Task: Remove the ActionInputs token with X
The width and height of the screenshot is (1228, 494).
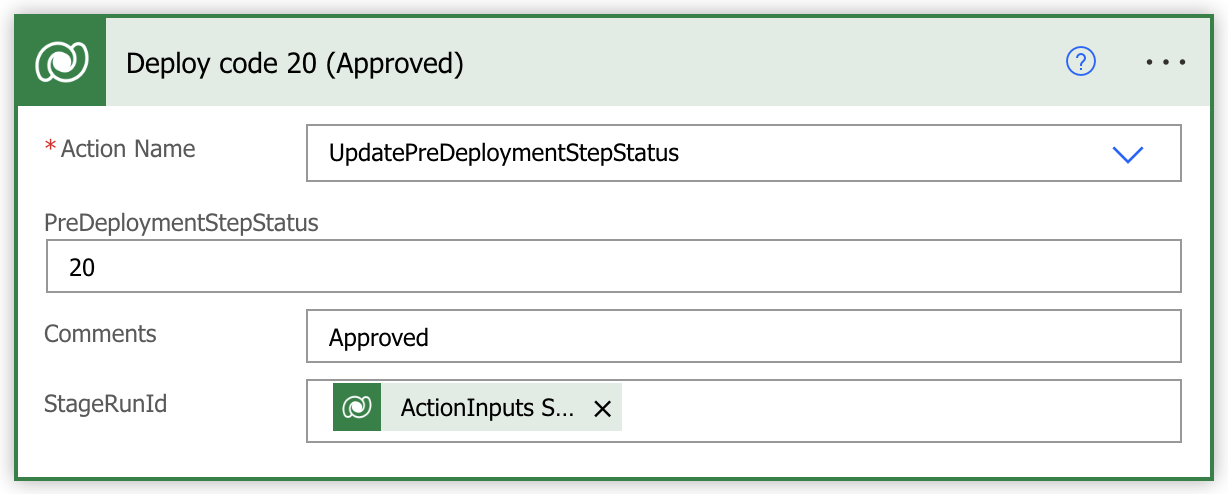Action: click(602, 408)
